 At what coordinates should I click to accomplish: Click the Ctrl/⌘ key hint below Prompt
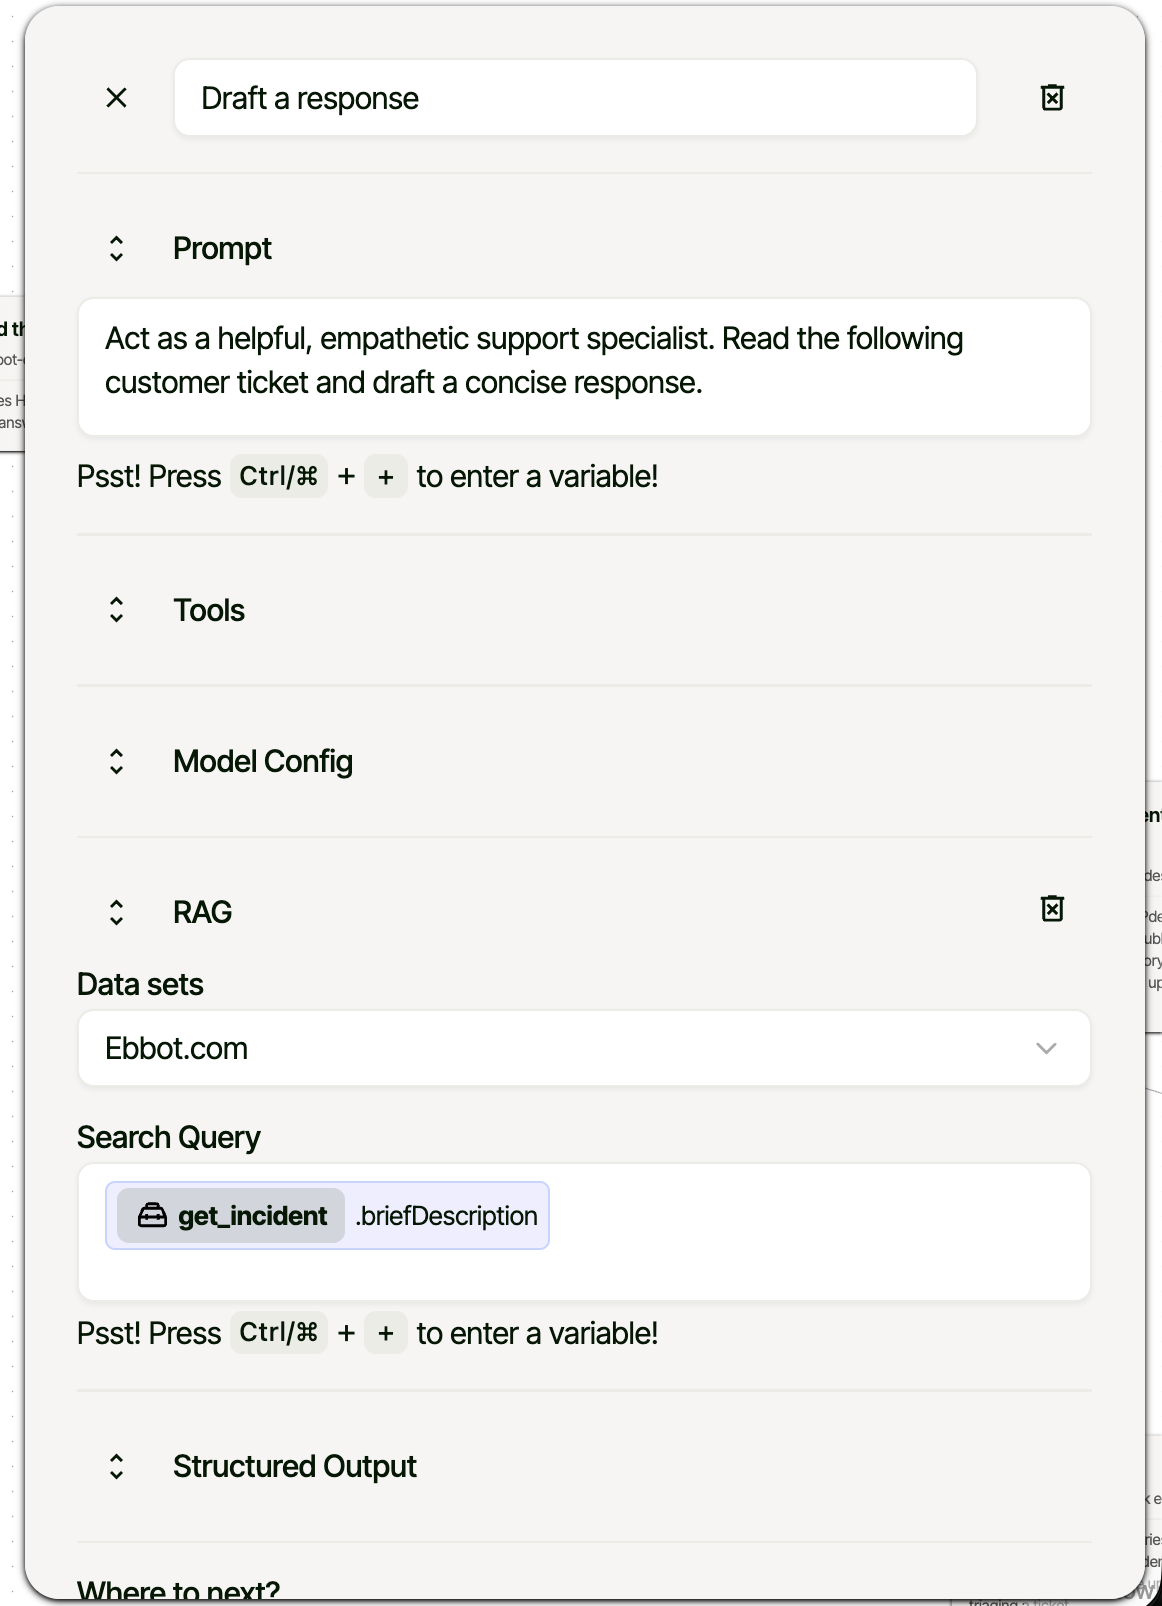[278, 477]
